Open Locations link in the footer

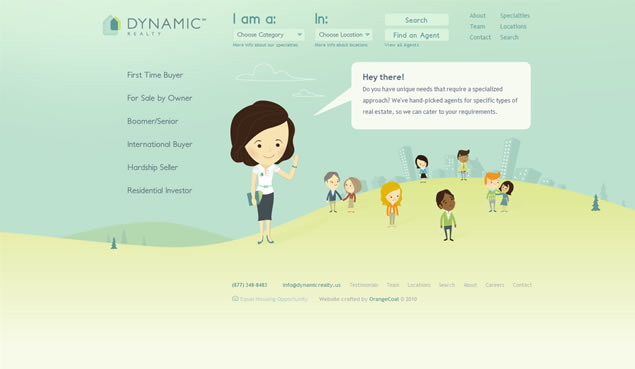pos(419,285)
